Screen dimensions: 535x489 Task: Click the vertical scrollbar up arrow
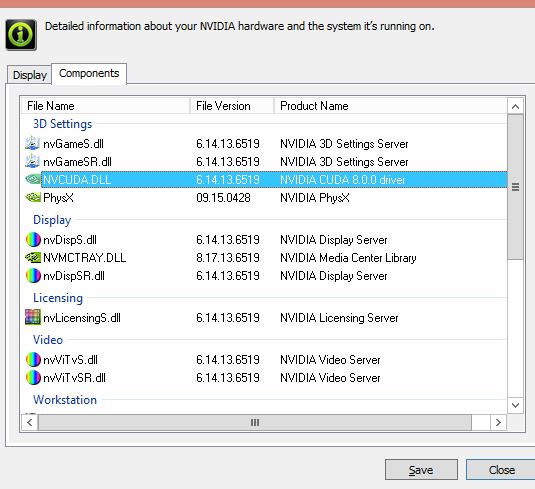tap(516, 106)
